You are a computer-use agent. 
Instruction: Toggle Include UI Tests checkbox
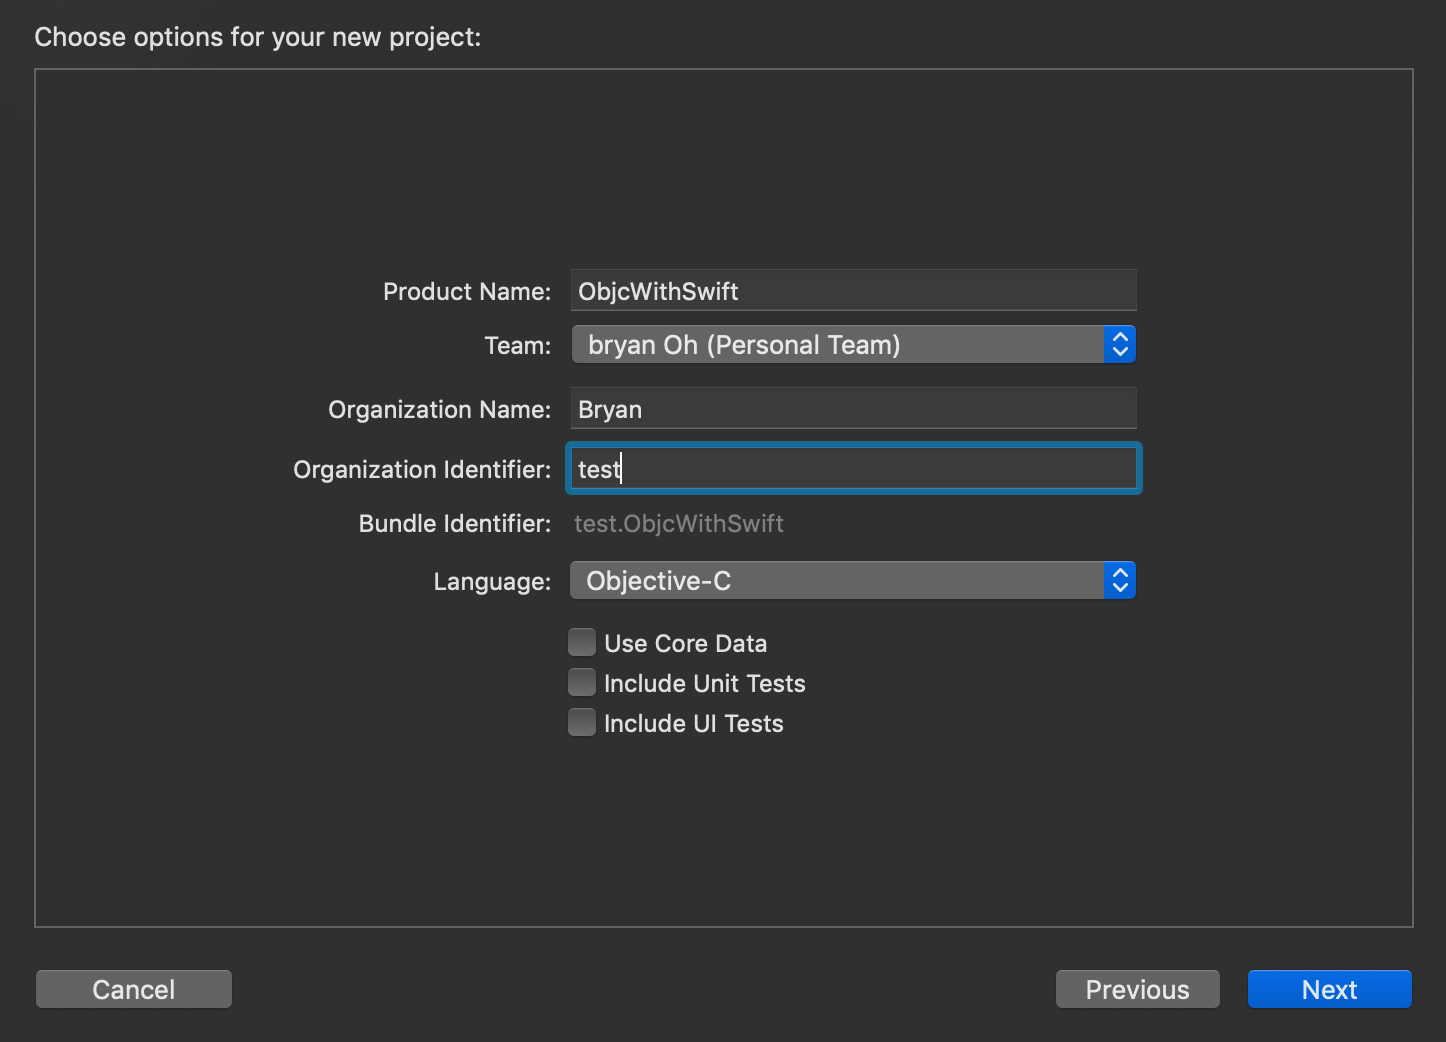[x=582, y=722]
